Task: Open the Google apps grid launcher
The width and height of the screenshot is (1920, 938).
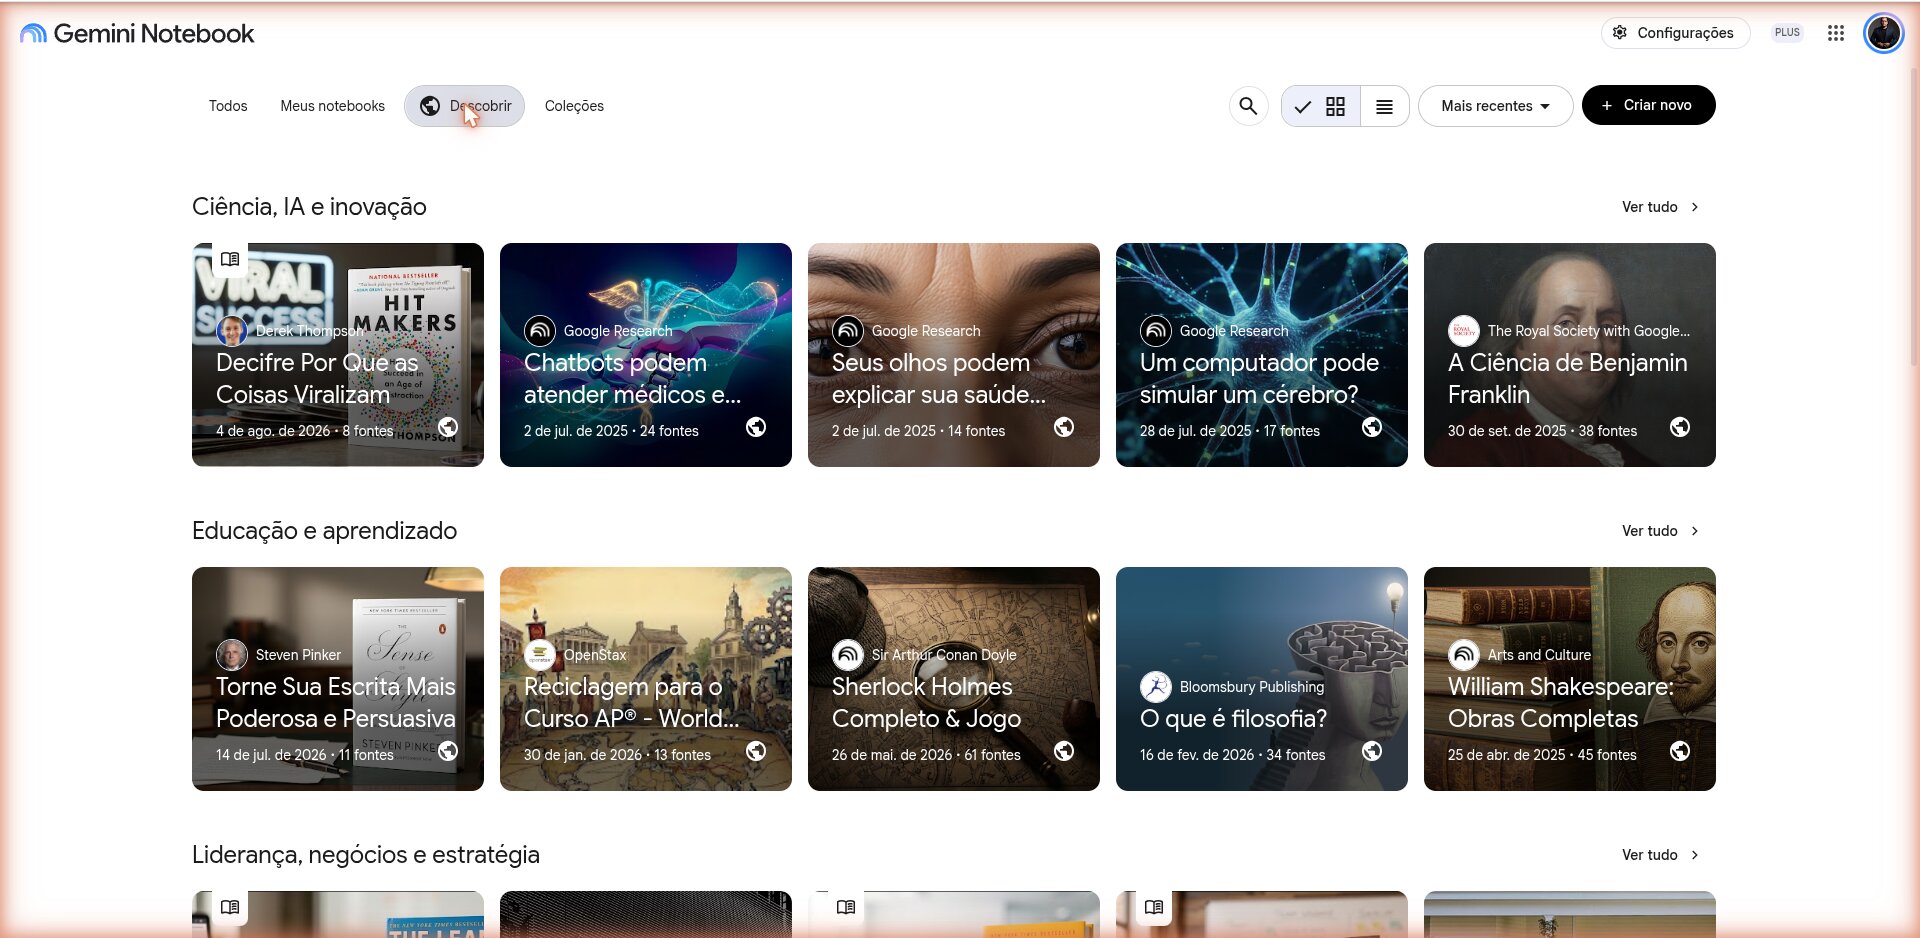Action: coord(1836,33)
